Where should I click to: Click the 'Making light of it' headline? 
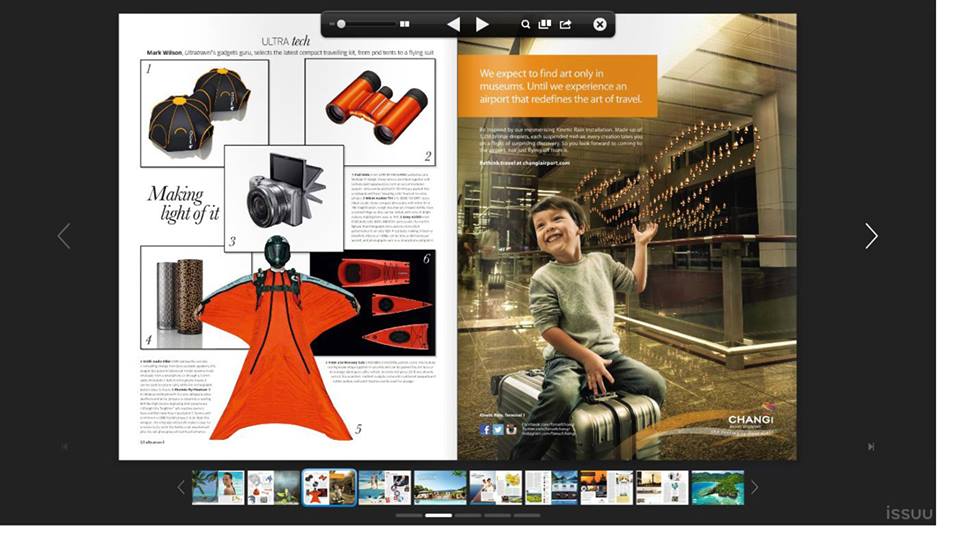click(x=183, y=204)
